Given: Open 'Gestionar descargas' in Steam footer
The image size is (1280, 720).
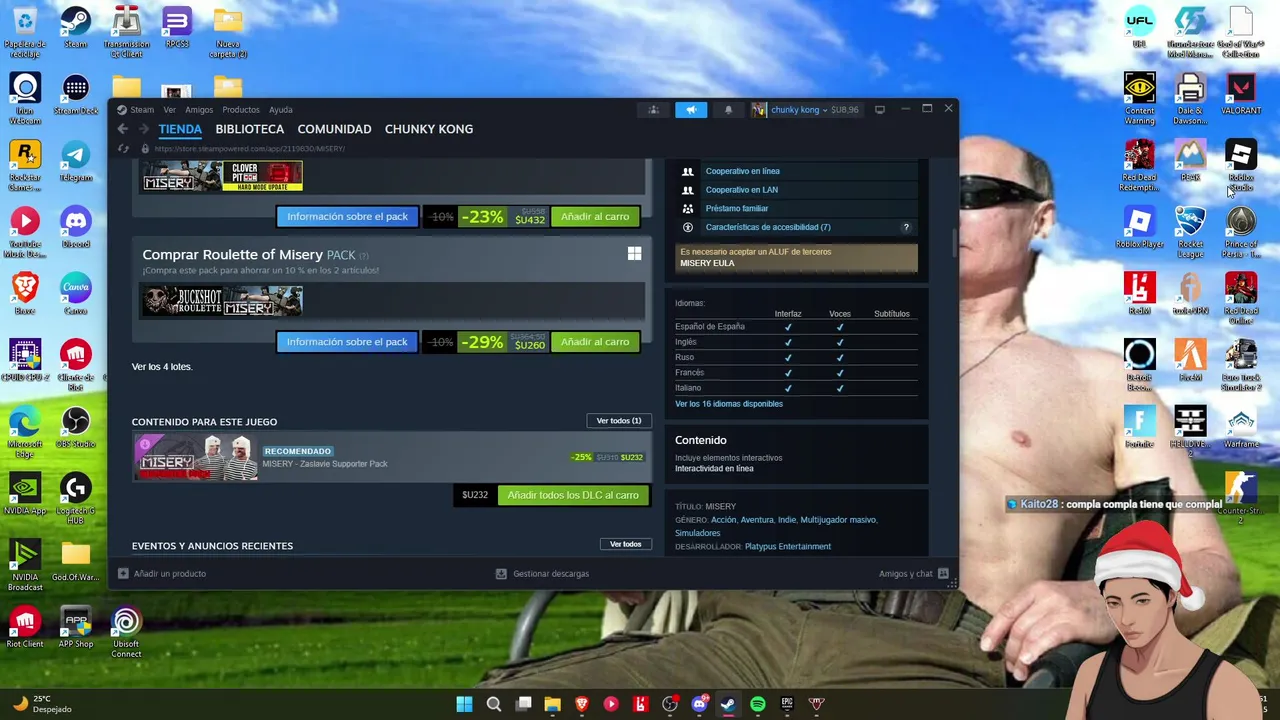Looking at the screenshot, I should pyautogui.click(x=543, y=574).
